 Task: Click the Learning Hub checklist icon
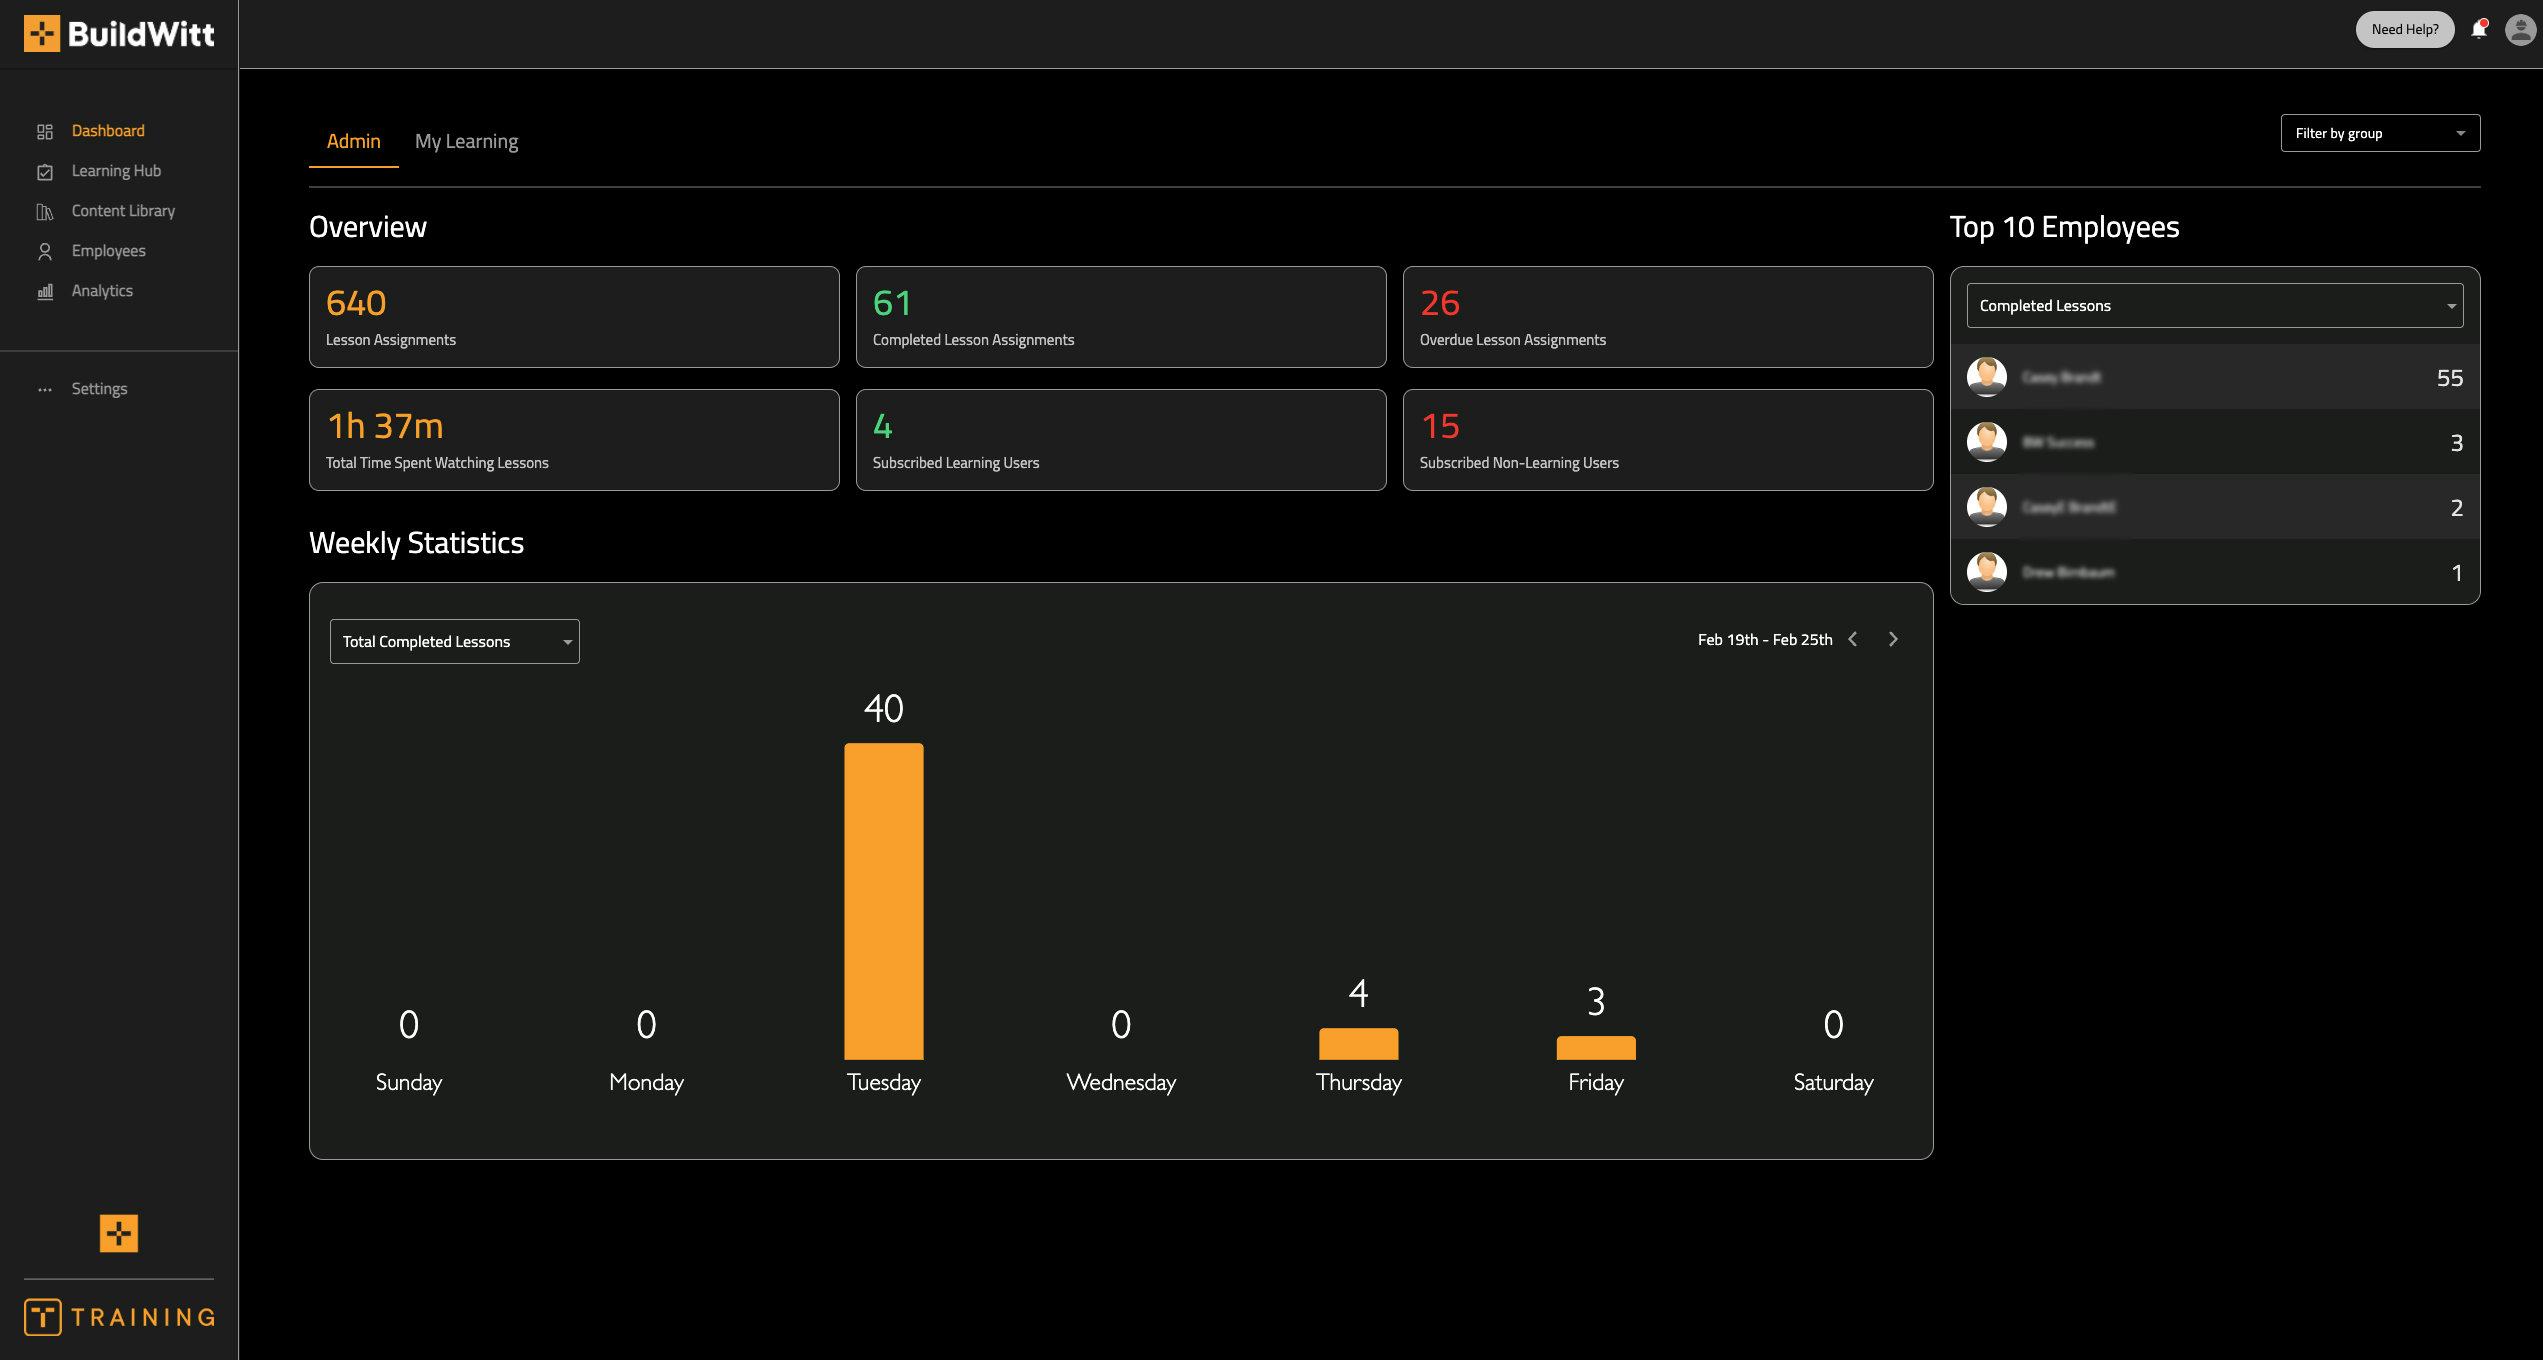pos(44,172)
